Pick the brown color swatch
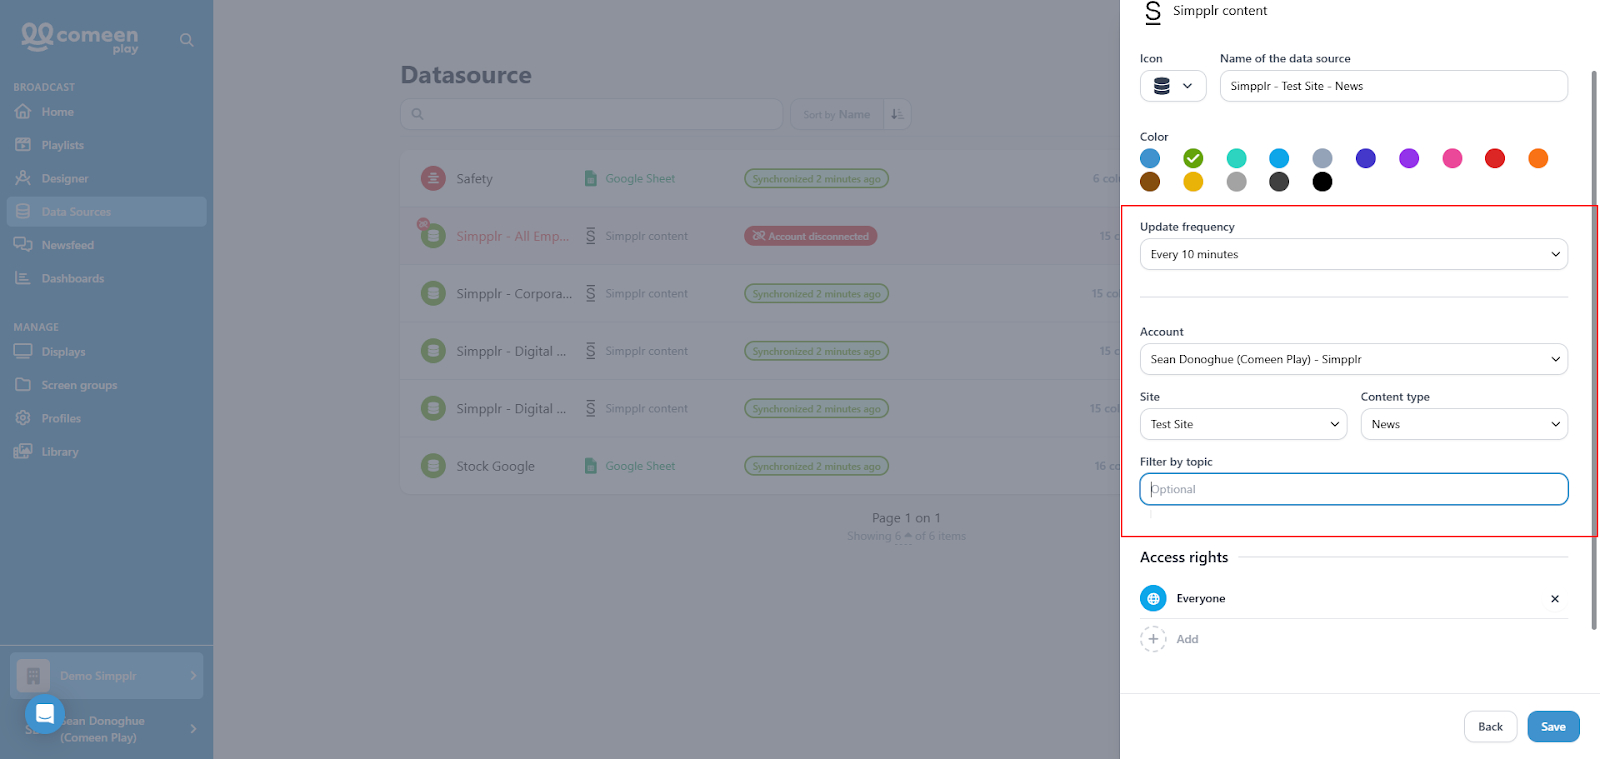 point(1150,181)
